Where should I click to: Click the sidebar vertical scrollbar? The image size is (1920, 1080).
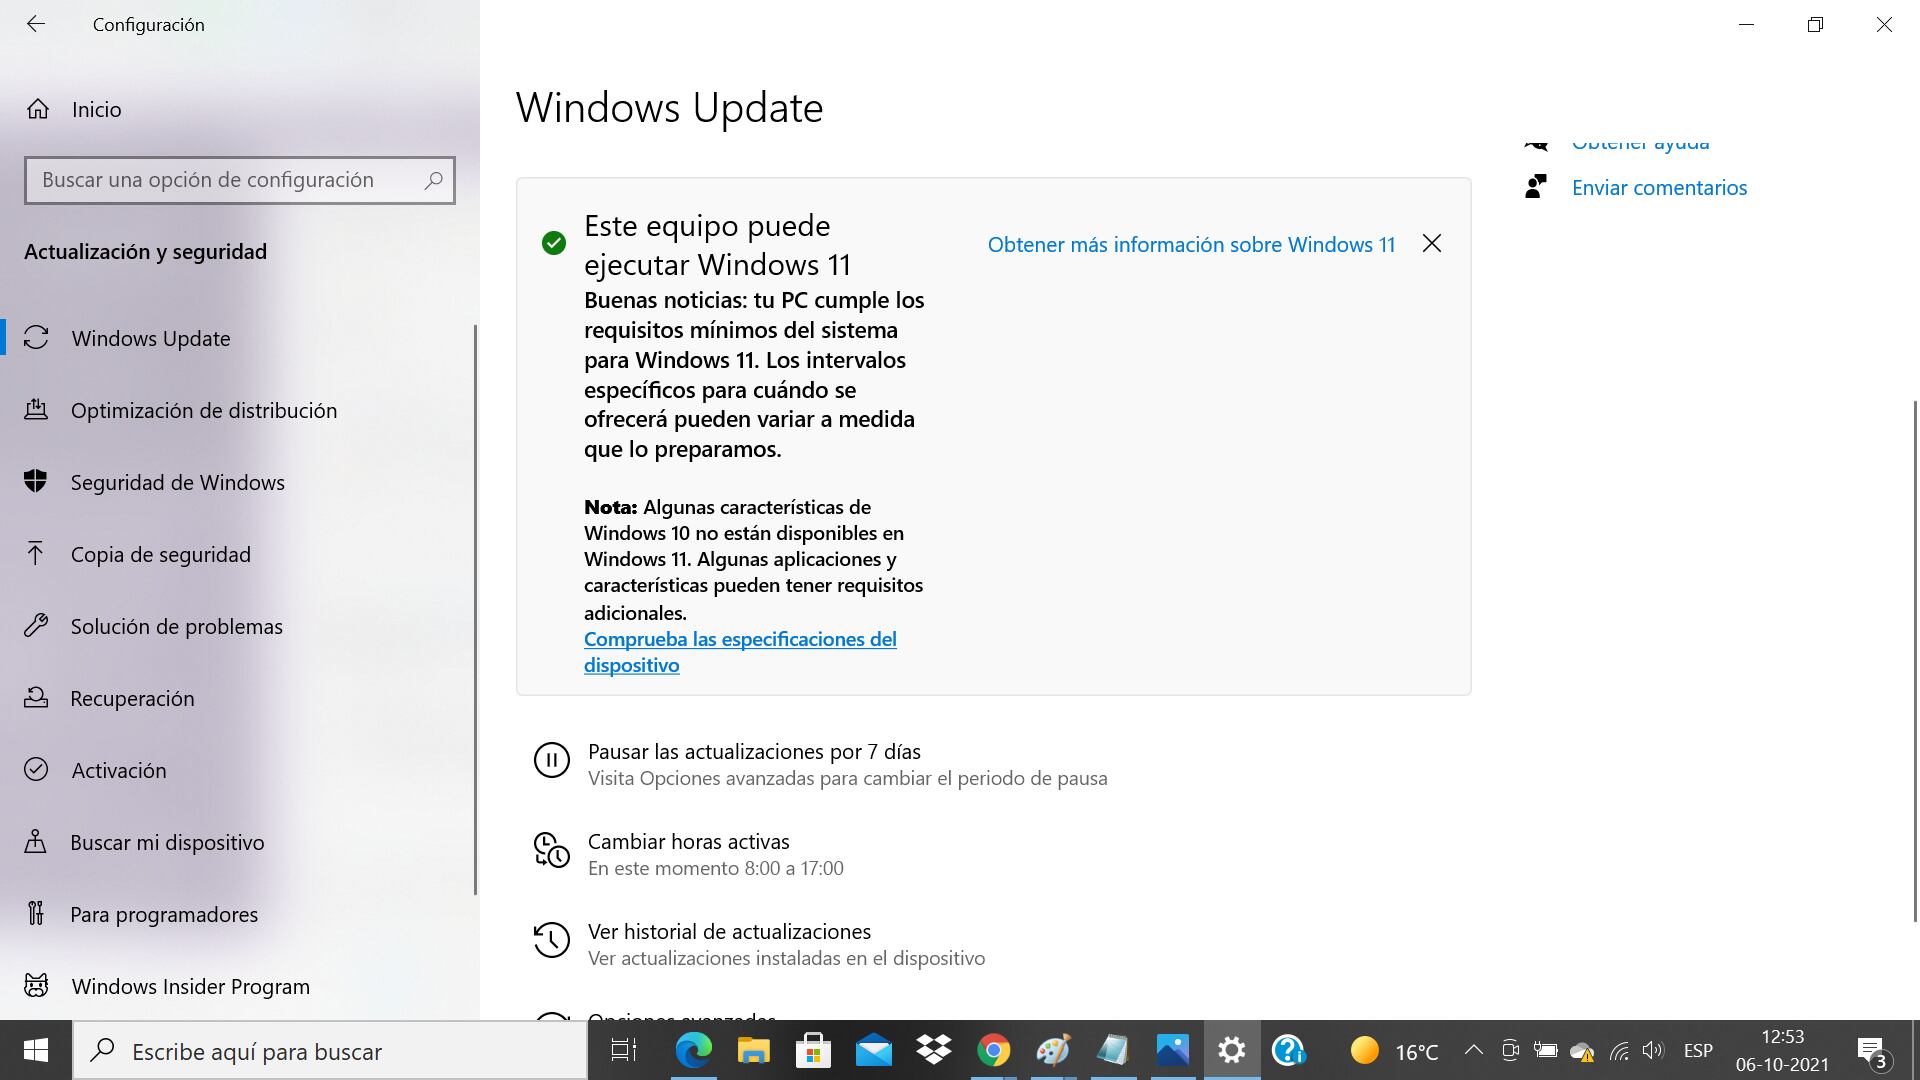475,610
